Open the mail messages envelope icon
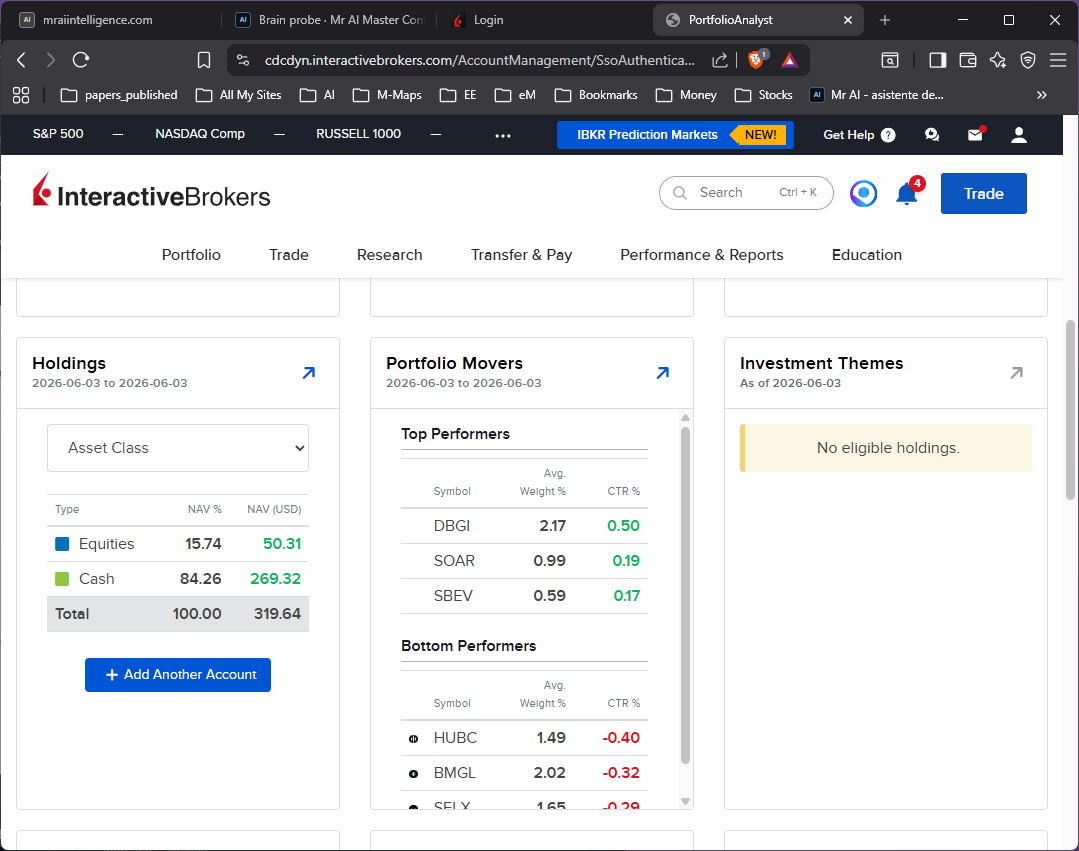 [x=975, y=135]
